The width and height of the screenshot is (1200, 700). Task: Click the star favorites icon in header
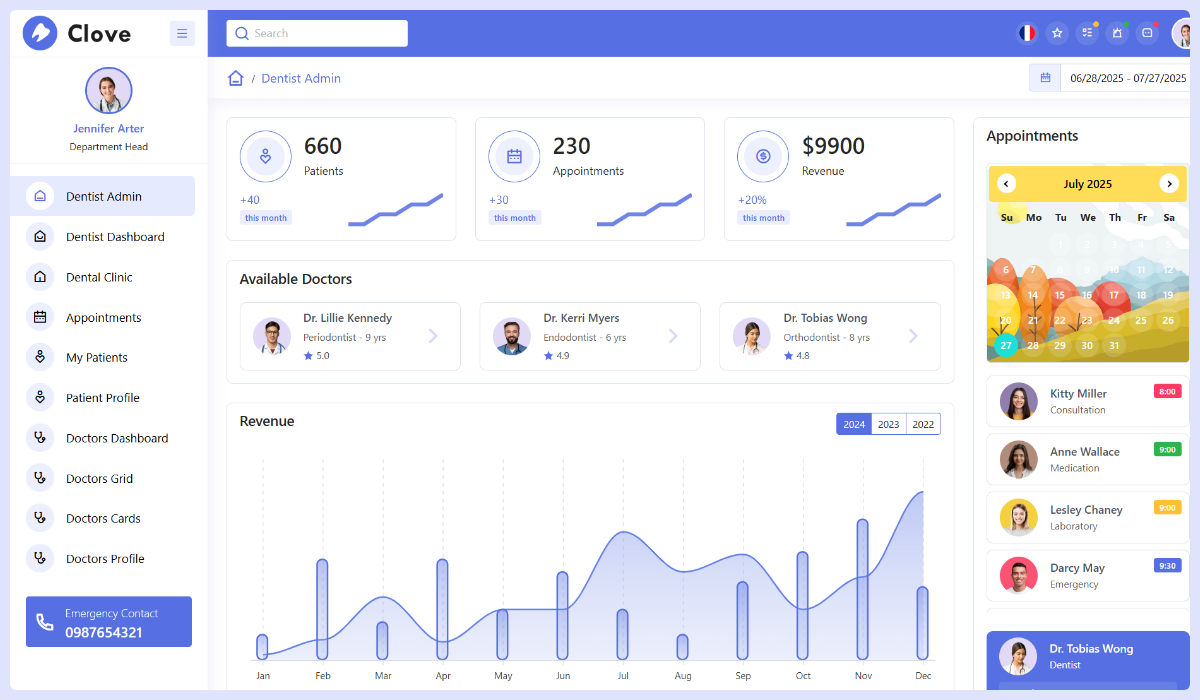pos(1057,33)
